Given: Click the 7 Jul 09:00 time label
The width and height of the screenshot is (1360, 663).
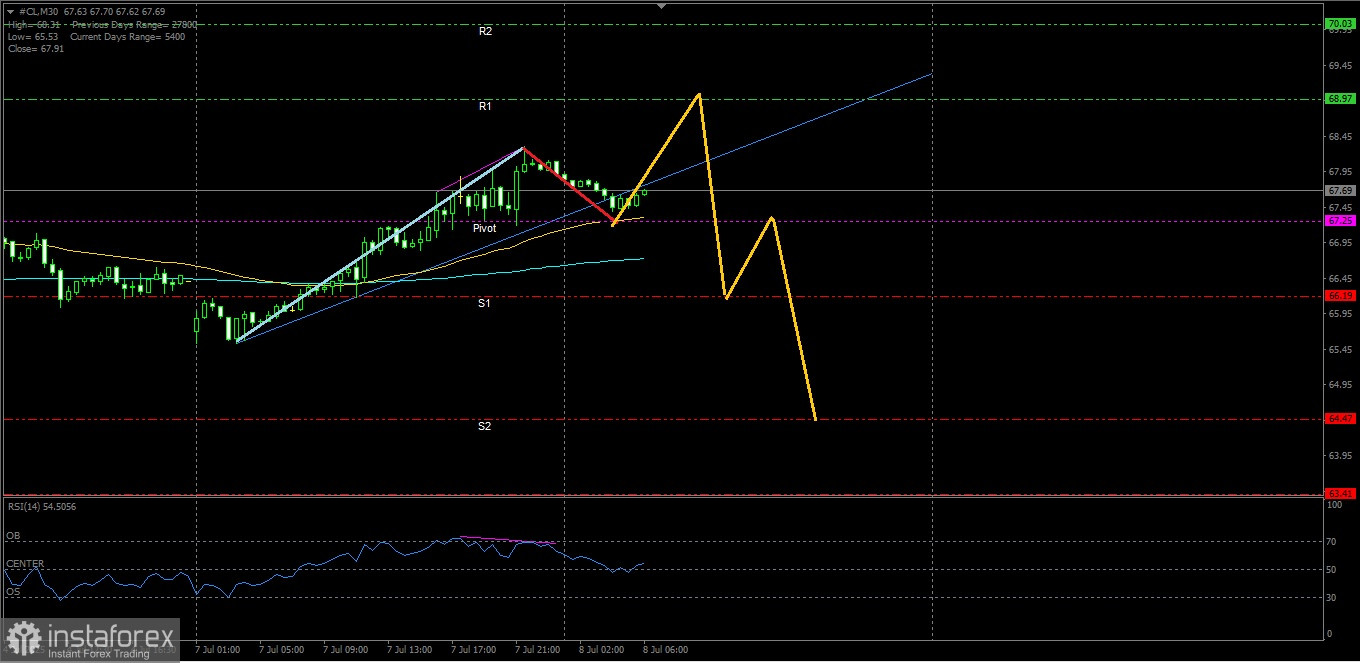Looking at the screenshot, I should tap(345, 649).
